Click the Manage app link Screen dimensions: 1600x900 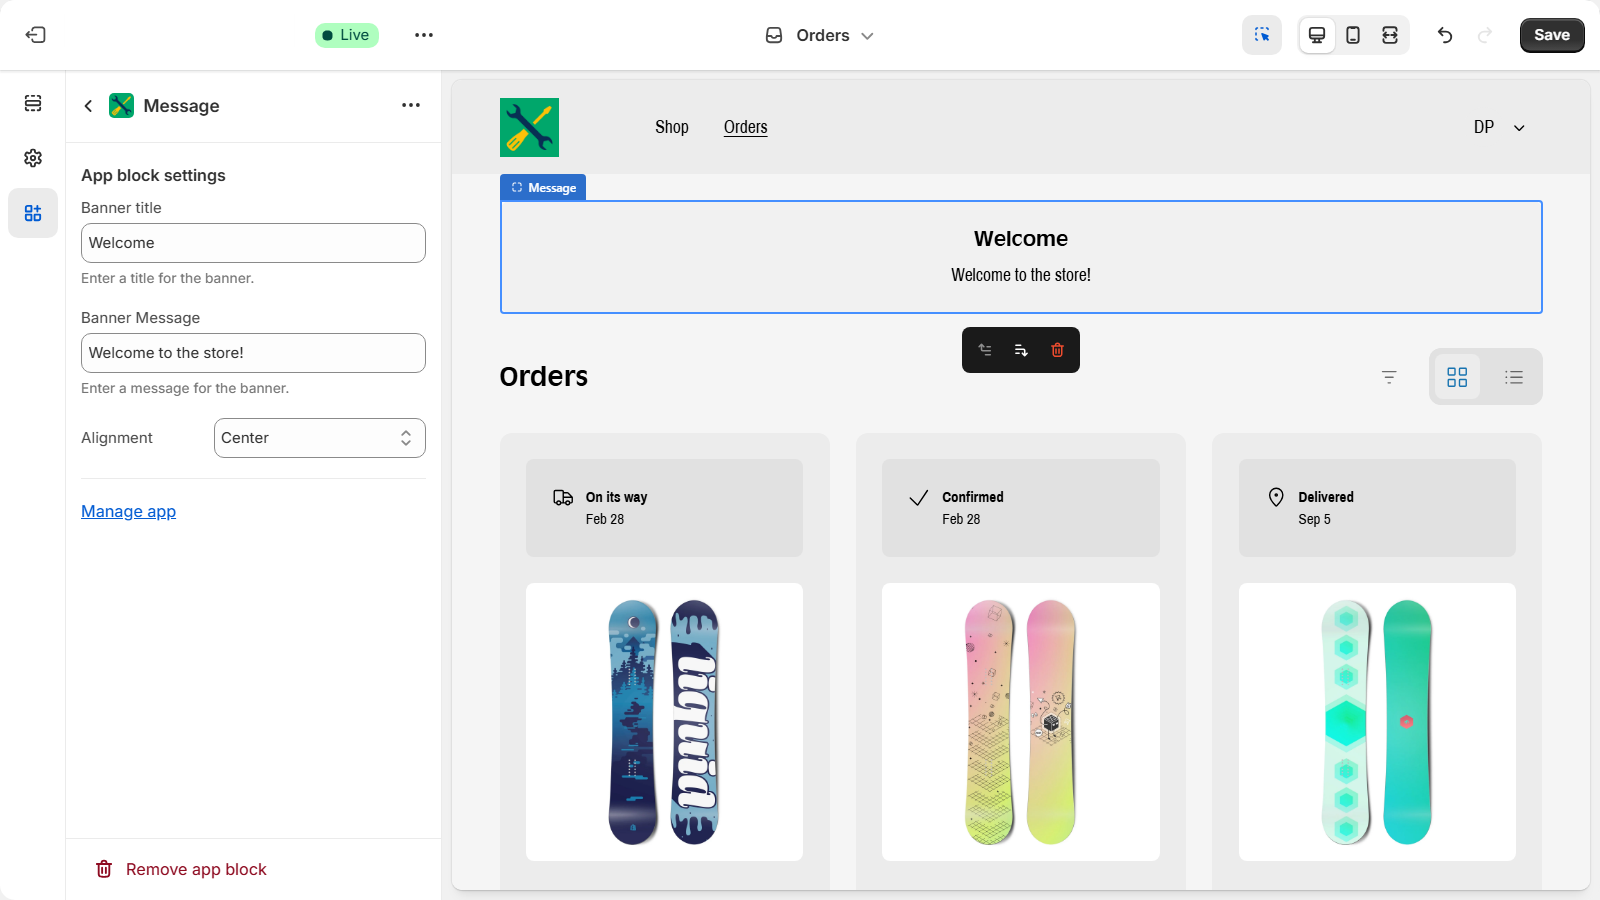pyautogui.click(x=128, y=511)
